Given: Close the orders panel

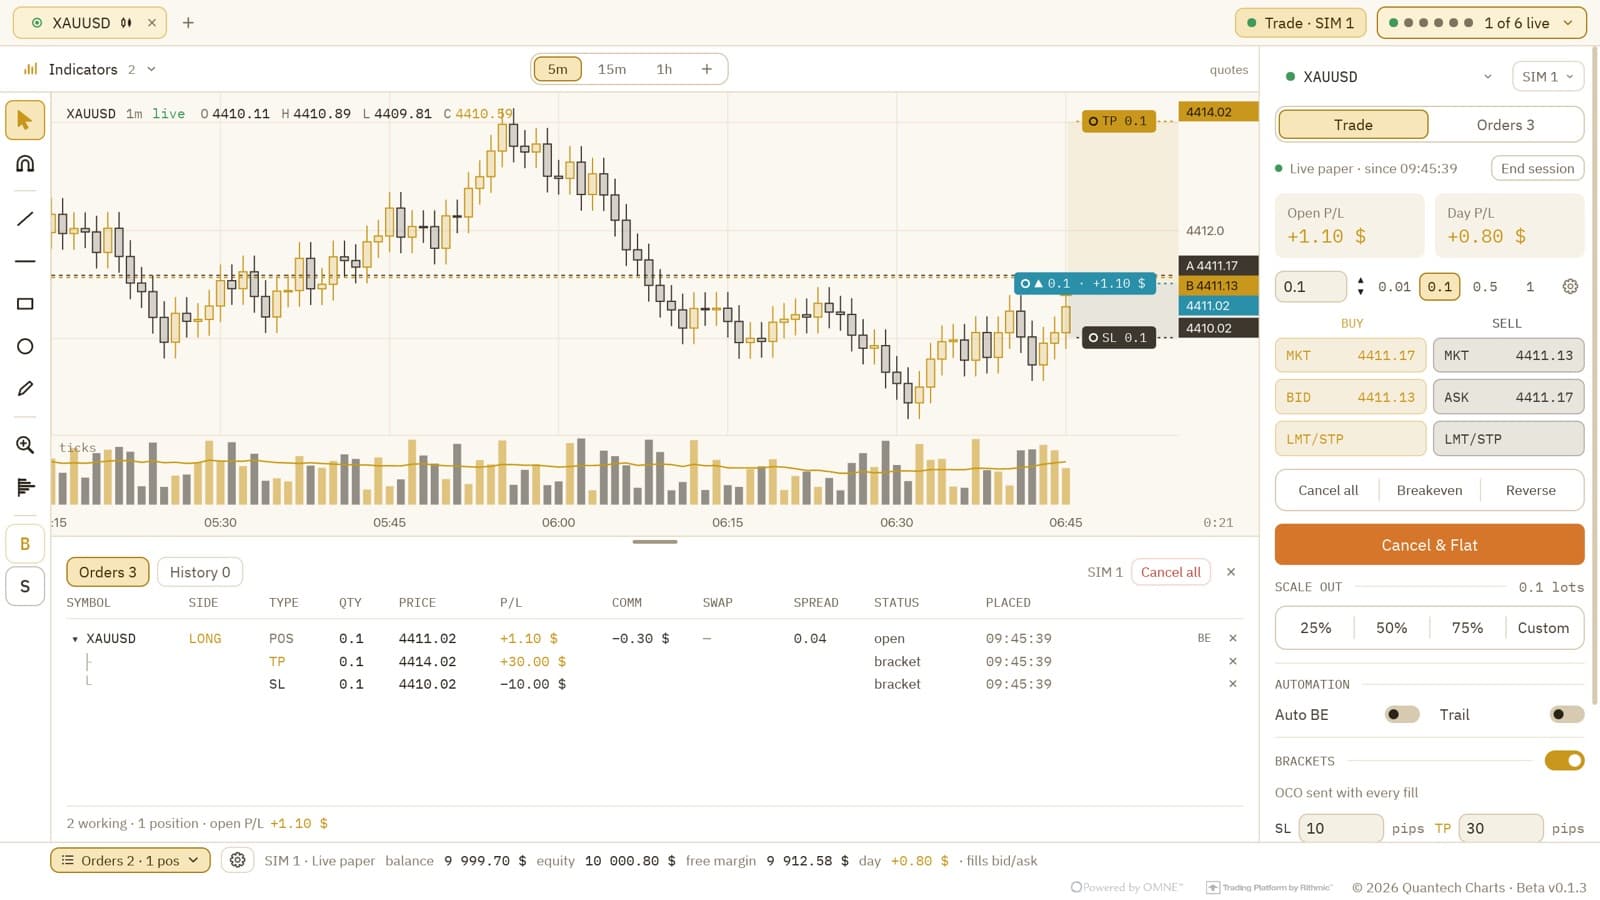Looking at the screenshot, I should click(x=1231, y=572).
